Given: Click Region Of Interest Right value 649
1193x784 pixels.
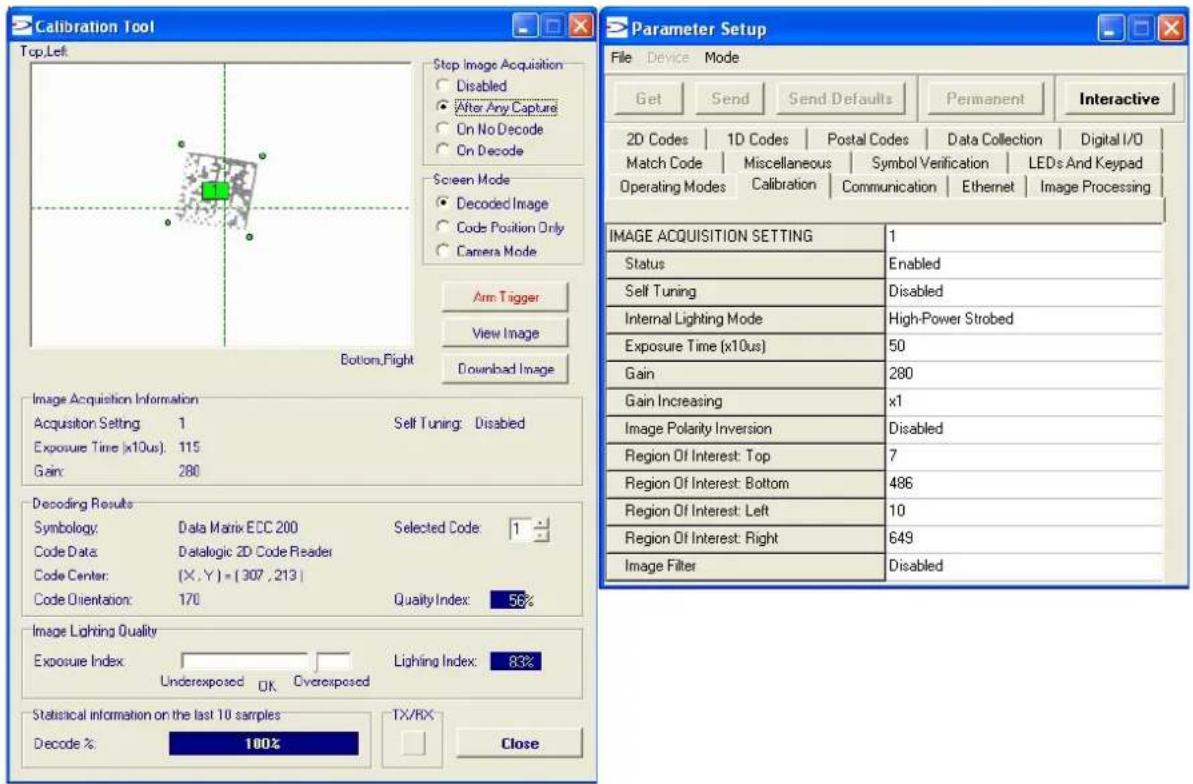Looking at the screenshot, I should coord(1024,537).
